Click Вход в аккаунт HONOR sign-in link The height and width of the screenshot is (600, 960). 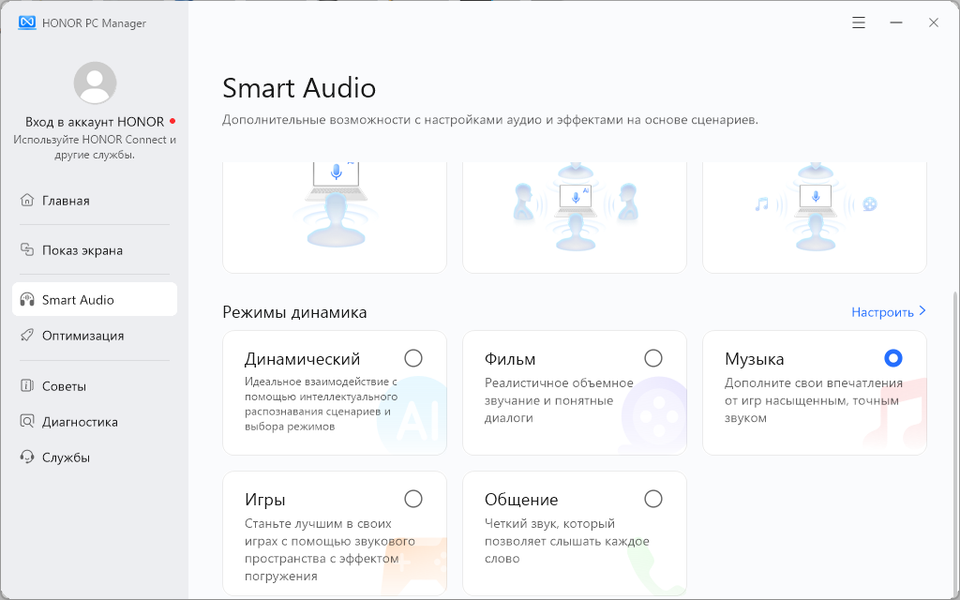pyautogui.click(x=94, y=121)
